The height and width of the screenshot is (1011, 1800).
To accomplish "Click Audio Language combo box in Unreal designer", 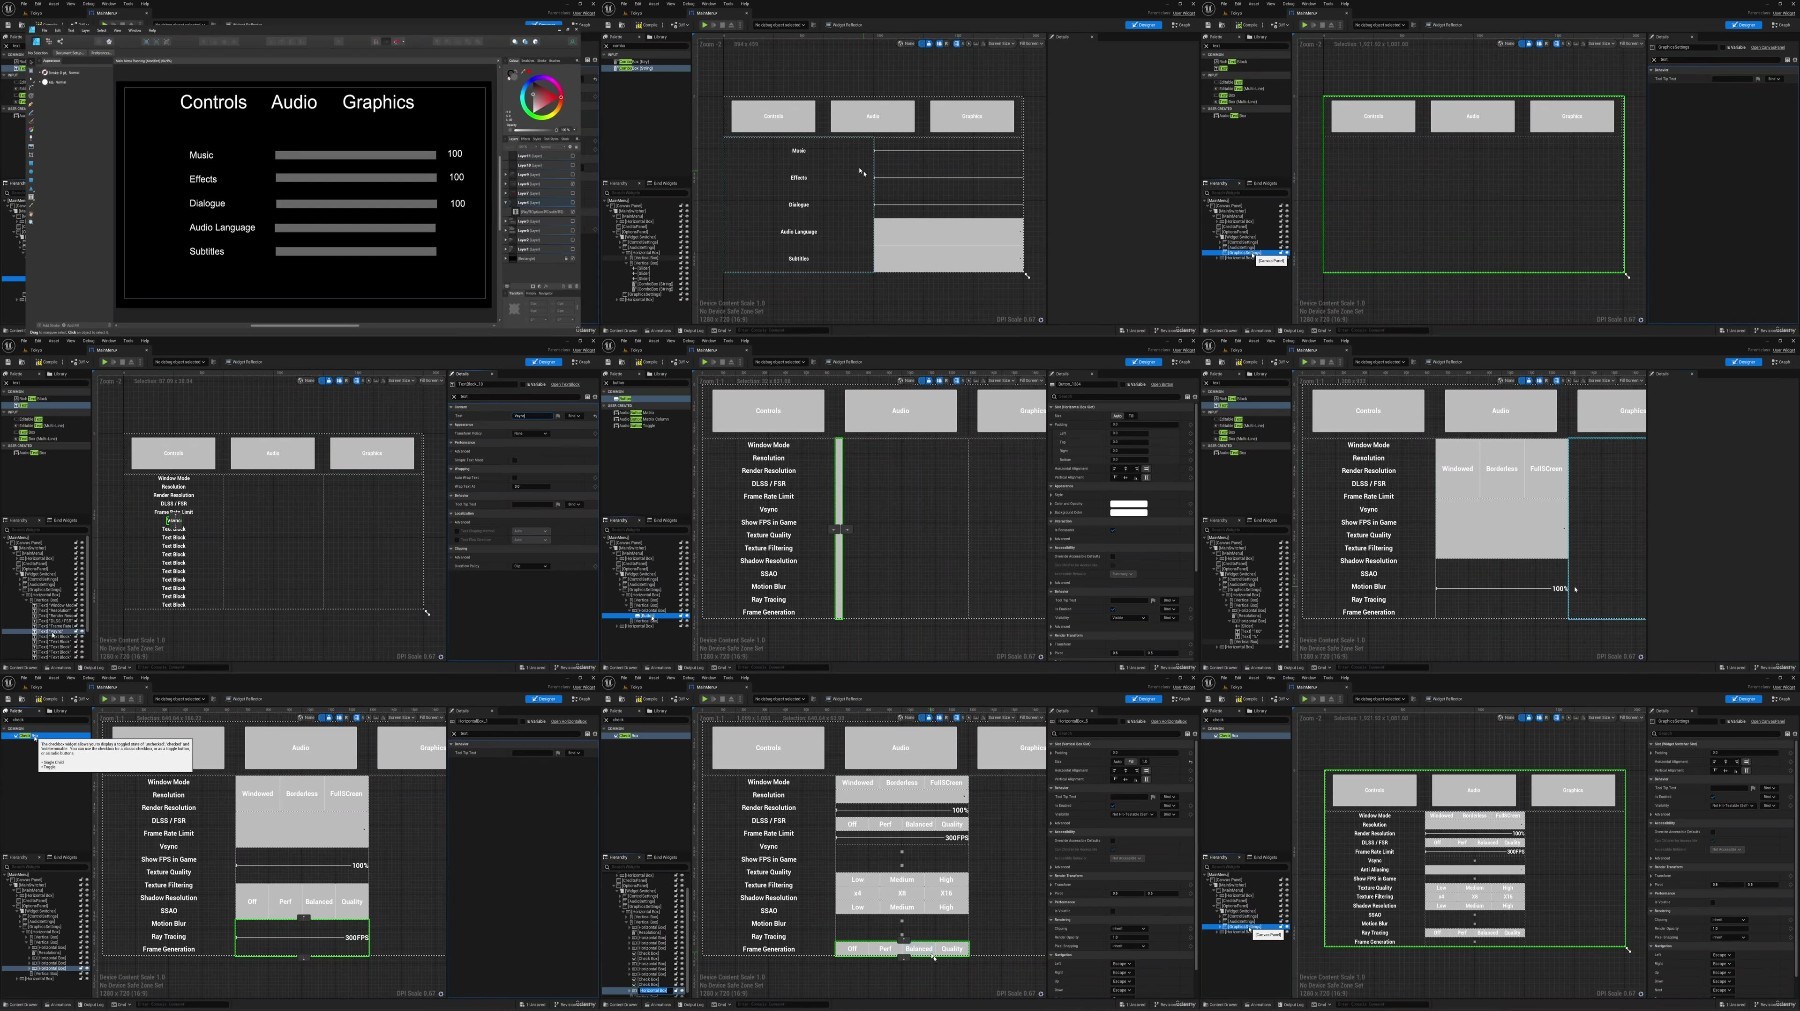I will coord(949,232).
